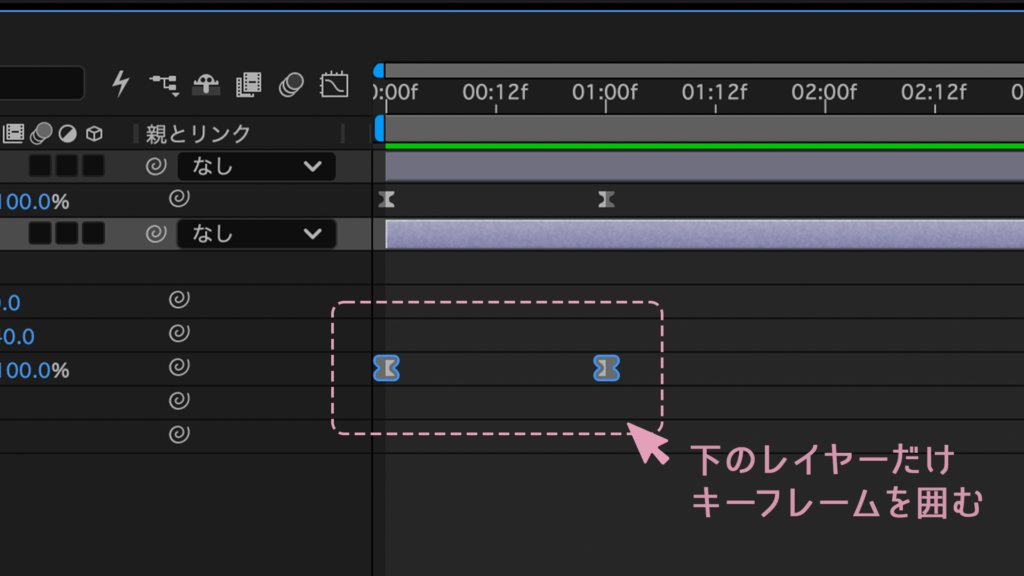Click the pick whip on the upper 100.0% row
Viewport: 1024px width, 576px height.
tap(179, 199)
